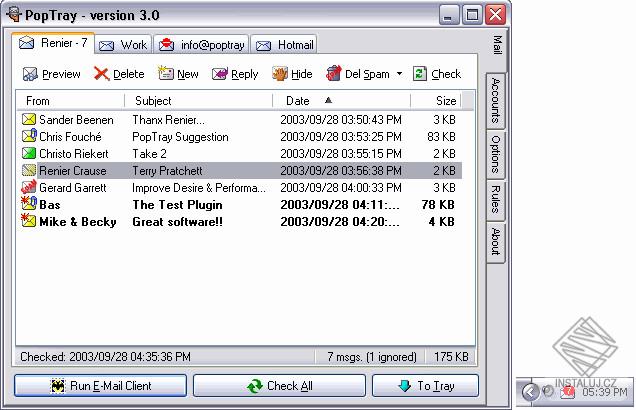
Task: Click the green arrows icon on Check All
Action: [255, 386]
